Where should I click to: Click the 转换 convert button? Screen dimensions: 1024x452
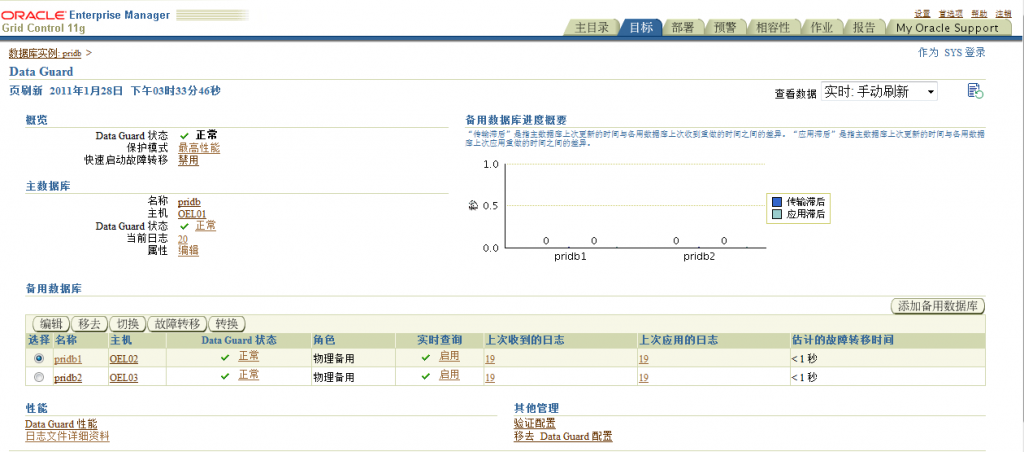pyautogui.click(x=227, y=323)
